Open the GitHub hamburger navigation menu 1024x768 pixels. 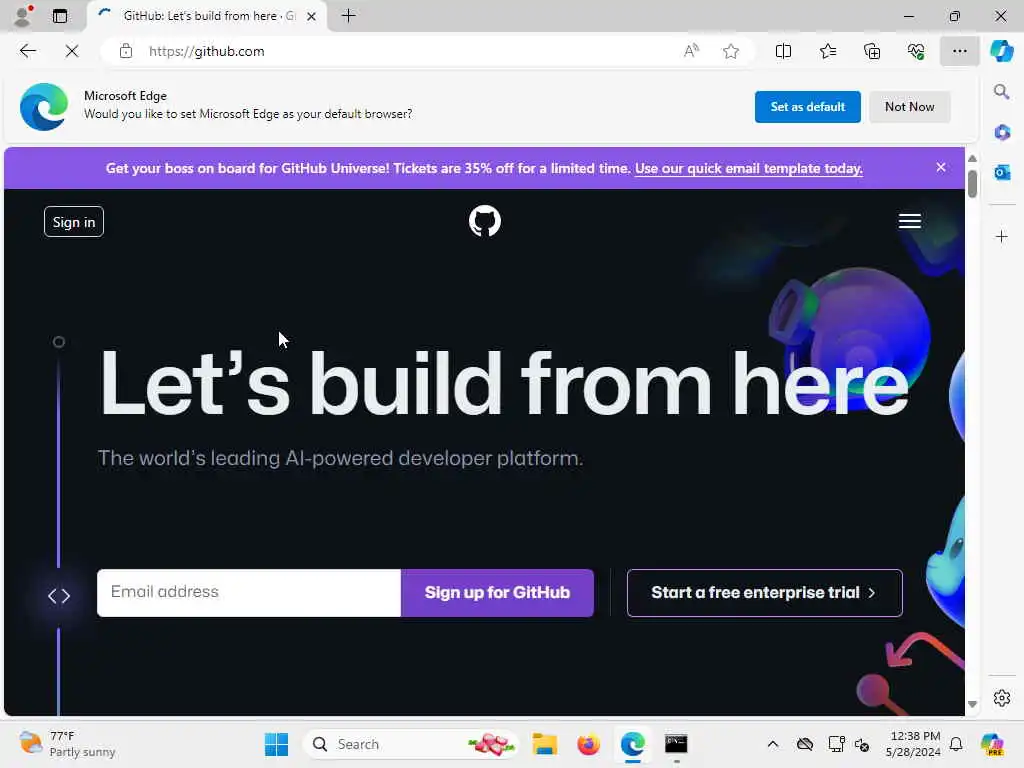tap(910, 221)
